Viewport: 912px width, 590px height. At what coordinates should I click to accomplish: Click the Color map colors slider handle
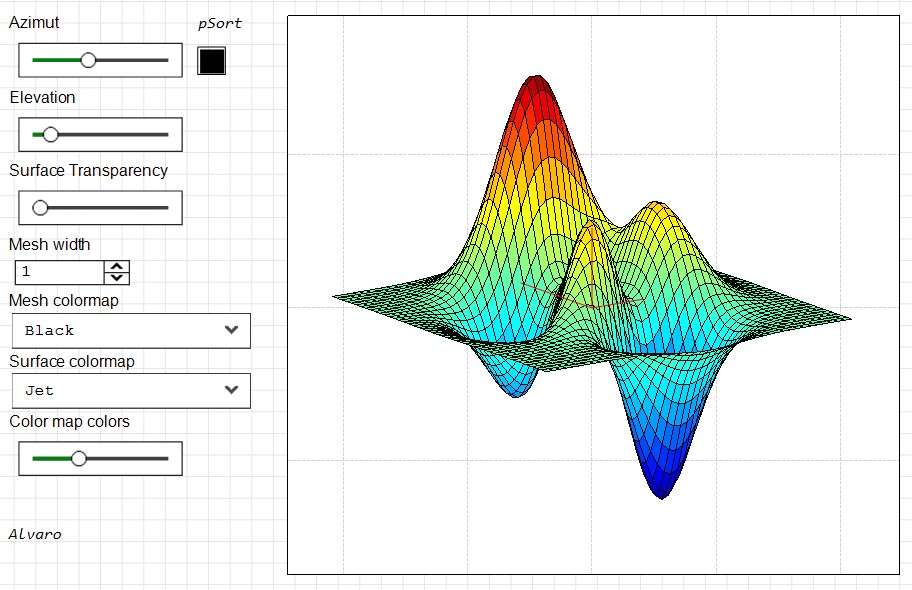tap(78, 459)
